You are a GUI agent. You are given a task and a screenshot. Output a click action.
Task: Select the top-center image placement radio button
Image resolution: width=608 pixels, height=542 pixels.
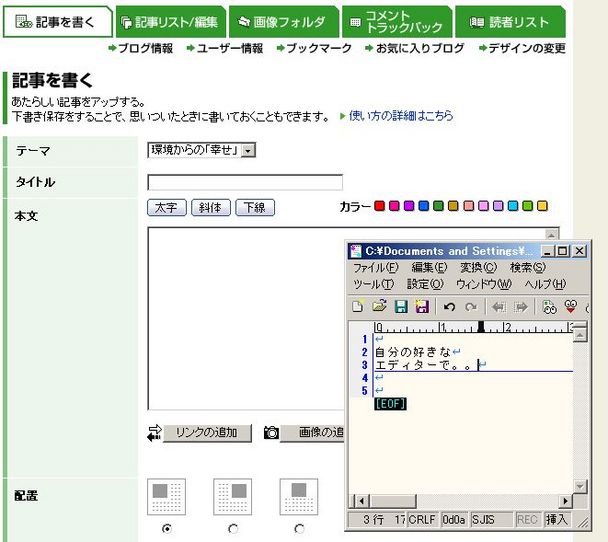click(299, 528)
